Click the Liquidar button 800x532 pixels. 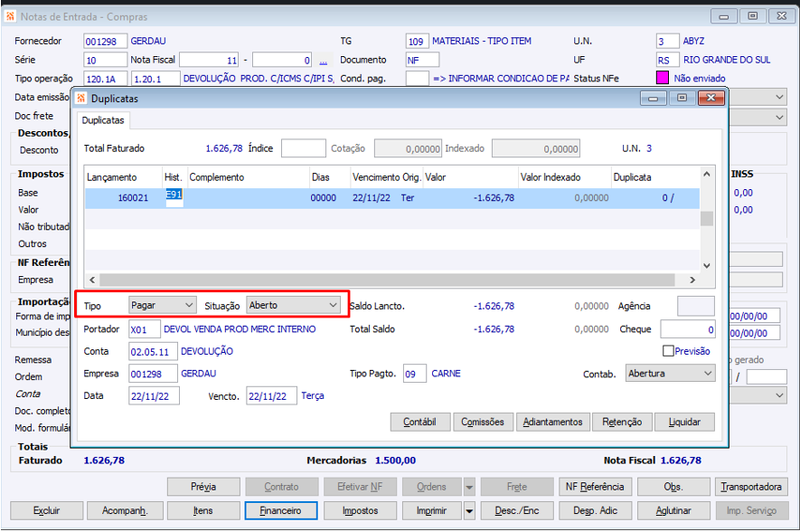click(x=684, y=422)
